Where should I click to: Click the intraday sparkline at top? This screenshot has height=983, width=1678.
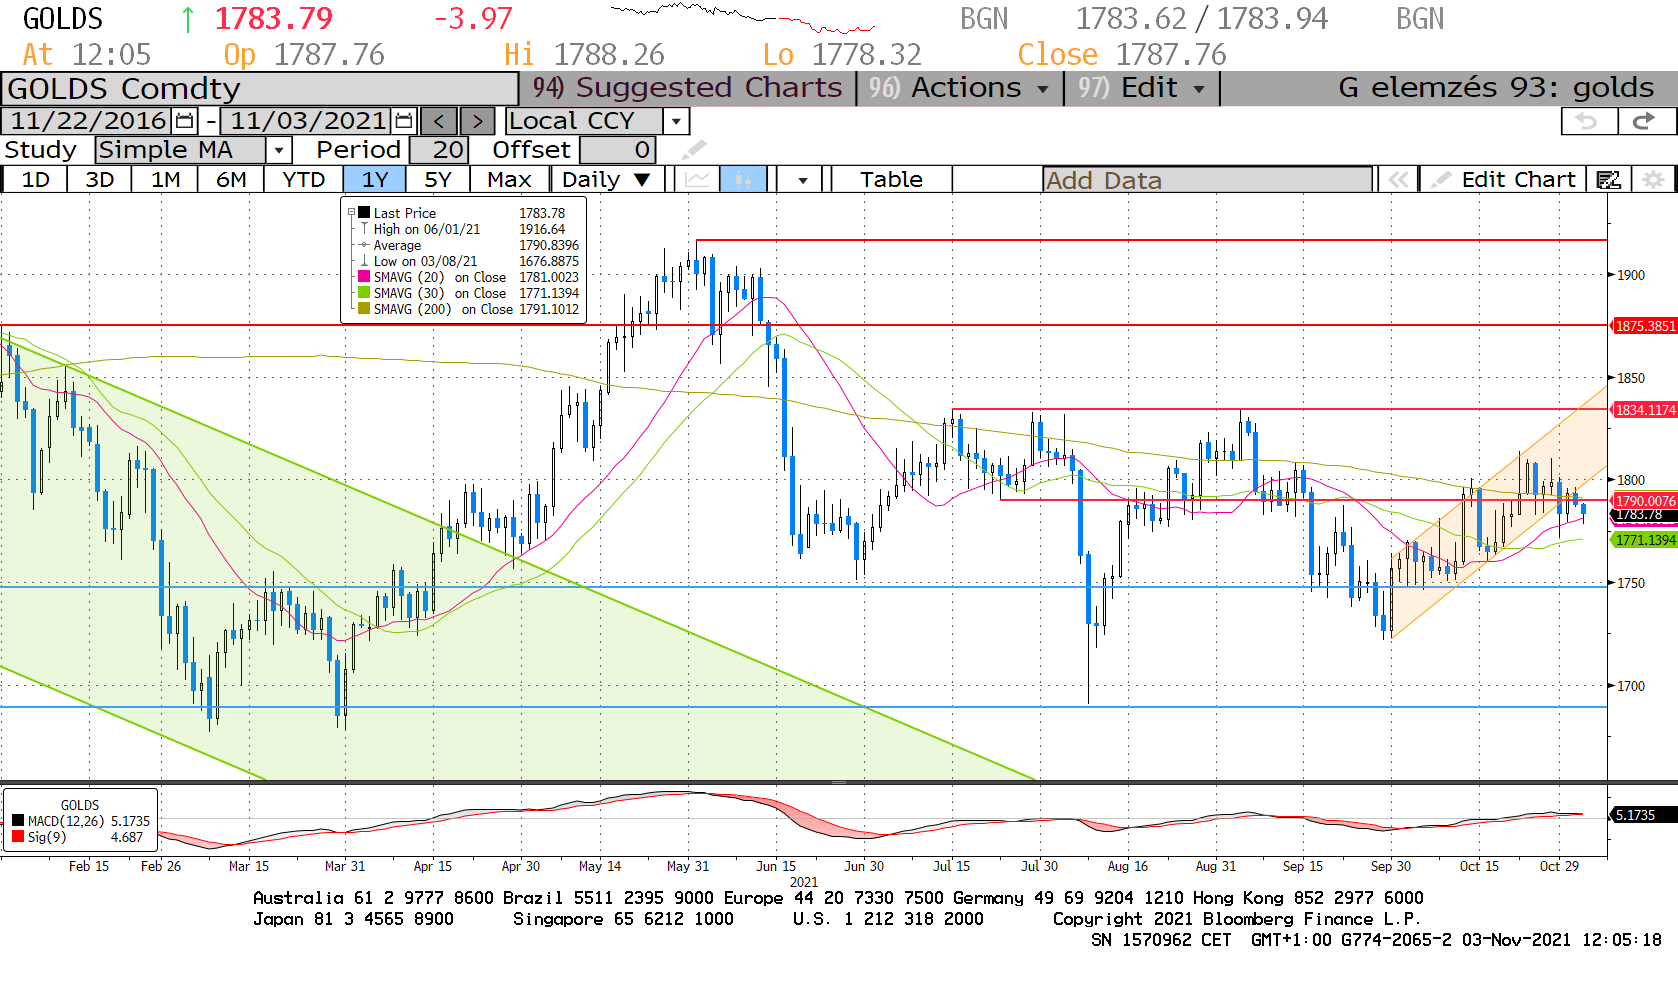743,18
